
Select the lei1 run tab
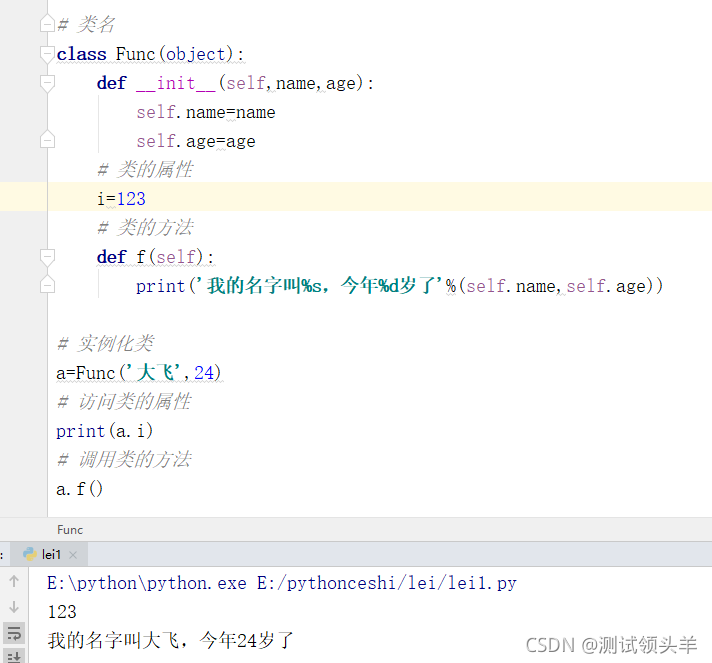51,554
